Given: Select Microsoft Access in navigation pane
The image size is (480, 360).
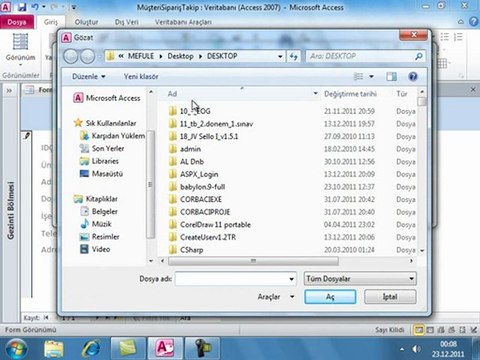Looking at the screenshot, I should (x=107, y=98).
